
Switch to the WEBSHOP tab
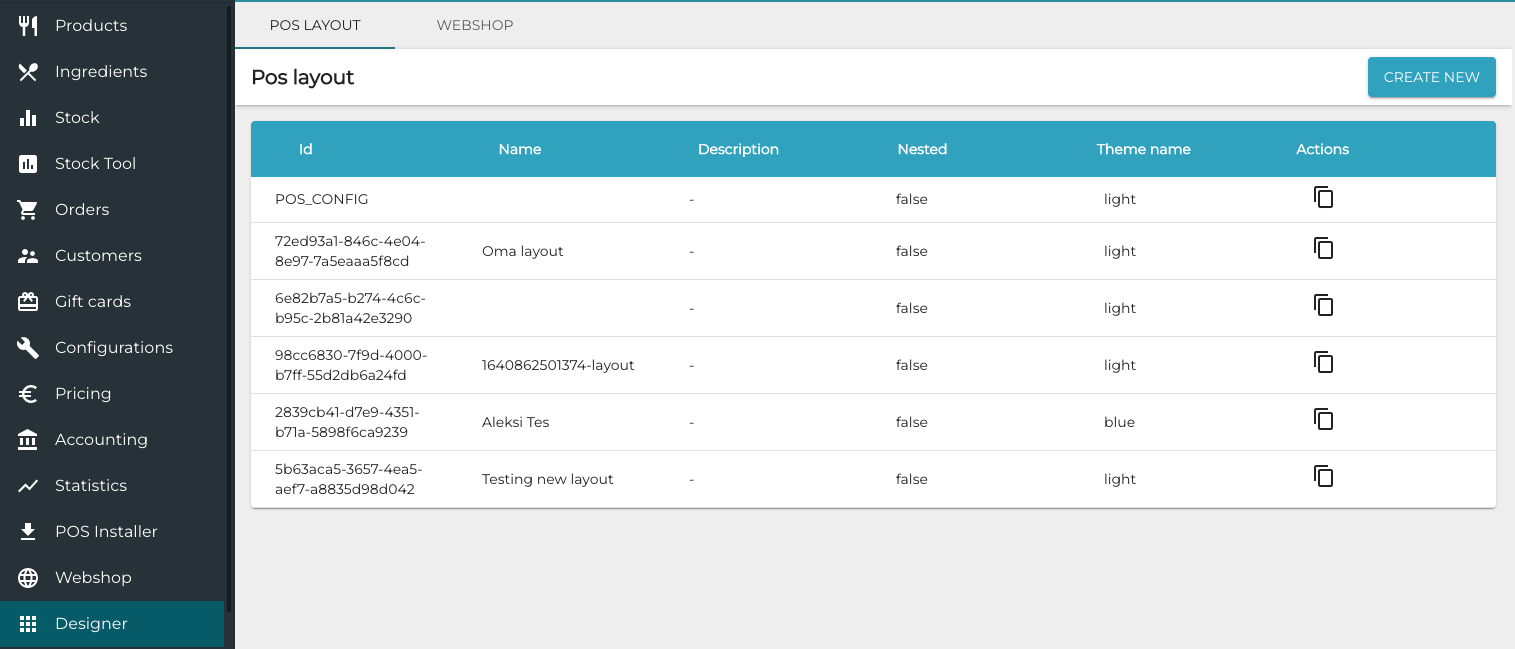(x=475, y=25)
